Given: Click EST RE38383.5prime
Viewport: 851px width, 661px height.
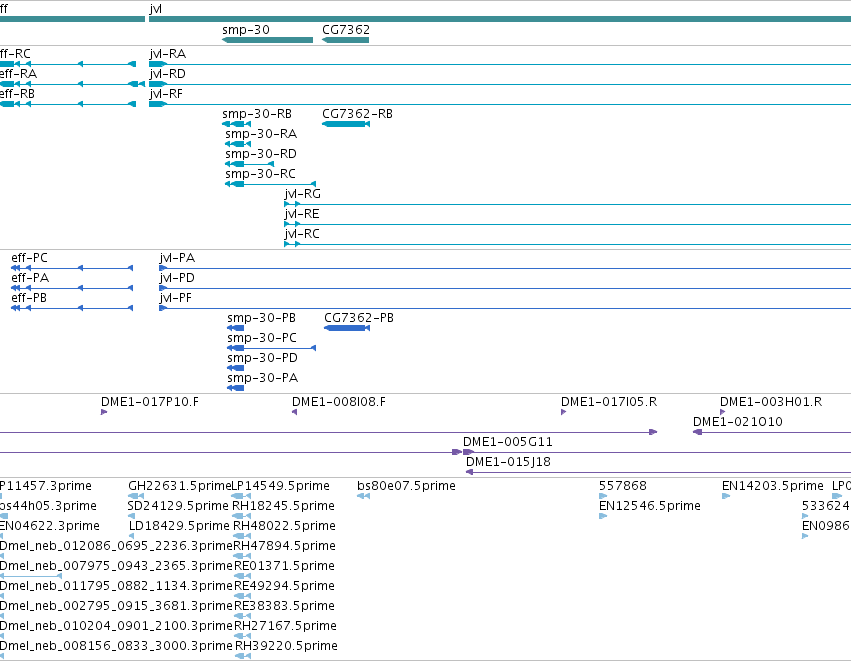Looking at the screenshot, I should coord(242,616).
